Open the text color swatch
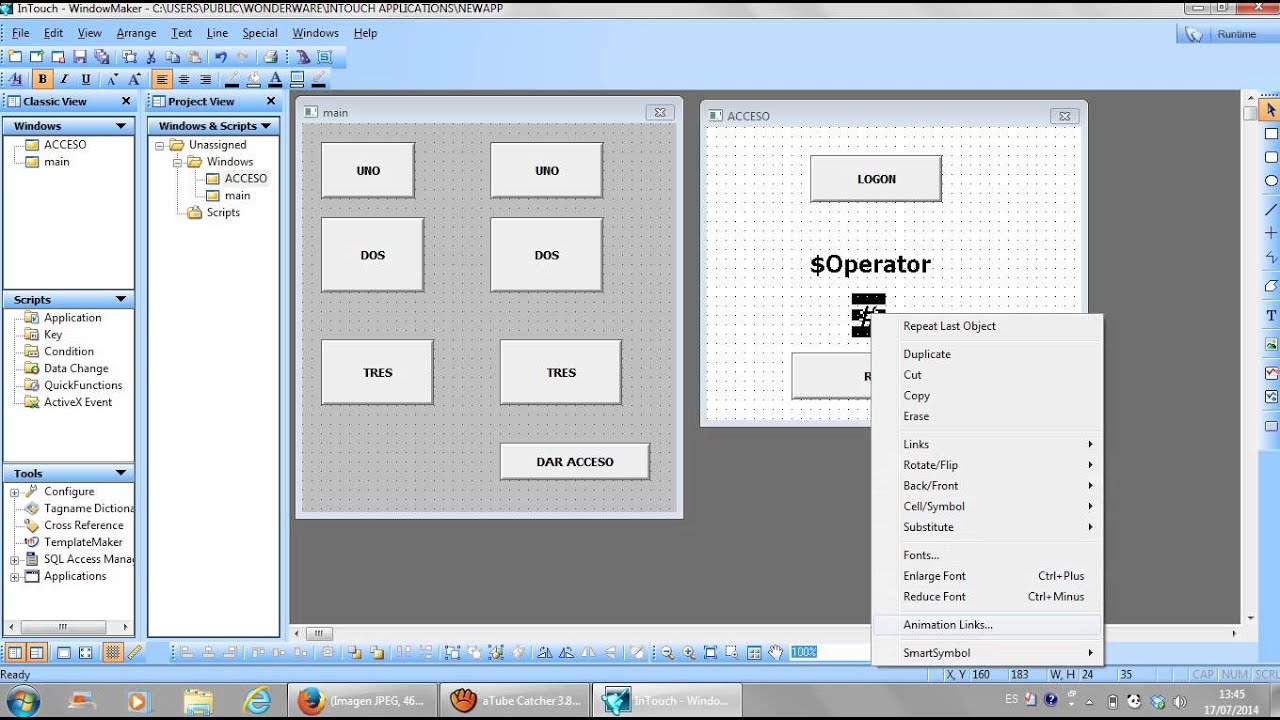1280x720 pixels. point(275,79)
